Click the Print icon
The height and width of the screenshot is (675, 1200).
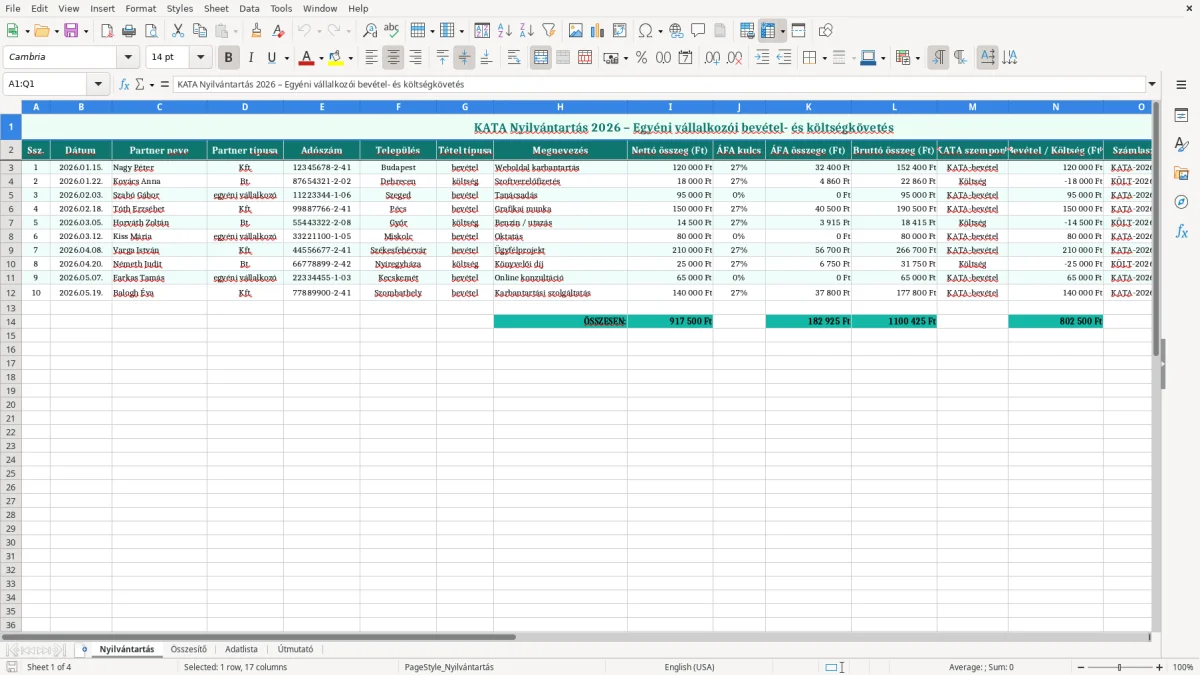130,31
